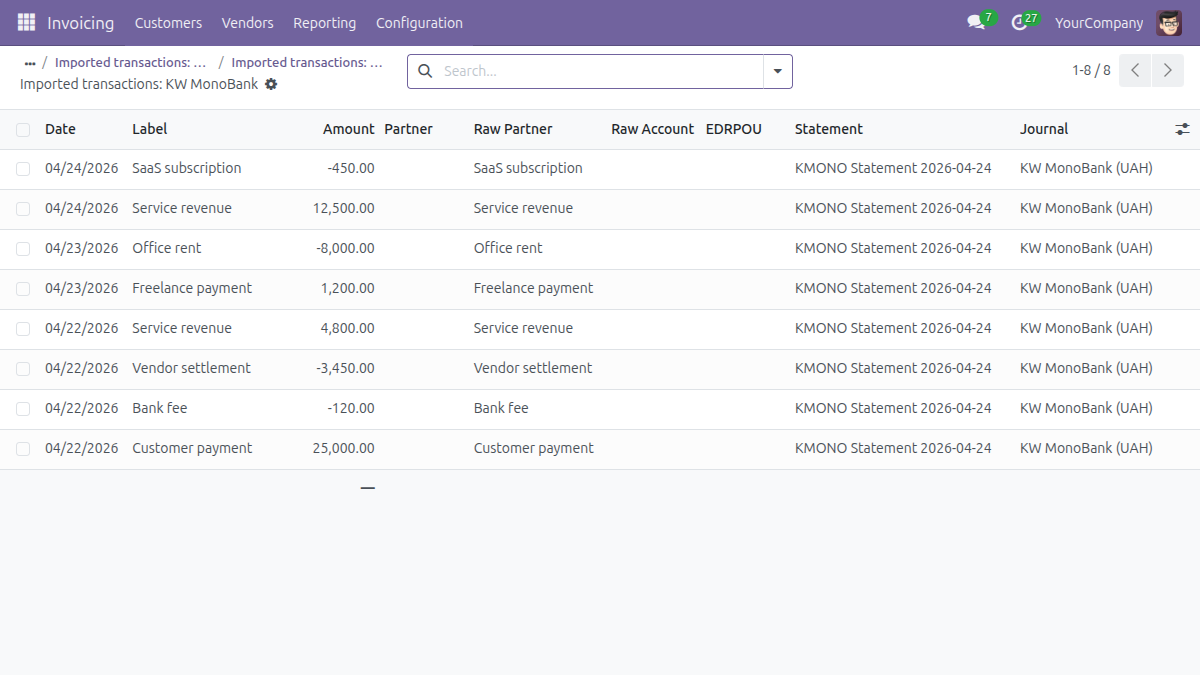The image size is (1200, 675).
Task: Click the 25,000.00 amount cell
Action: [x=344, y=448]
